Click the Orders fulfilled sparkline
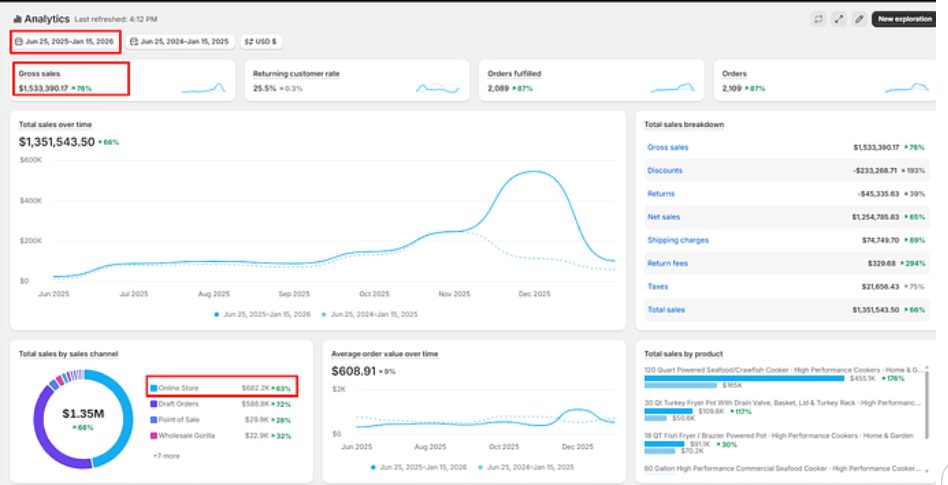This screenshot has width=948, height=485. pos(672,88)
